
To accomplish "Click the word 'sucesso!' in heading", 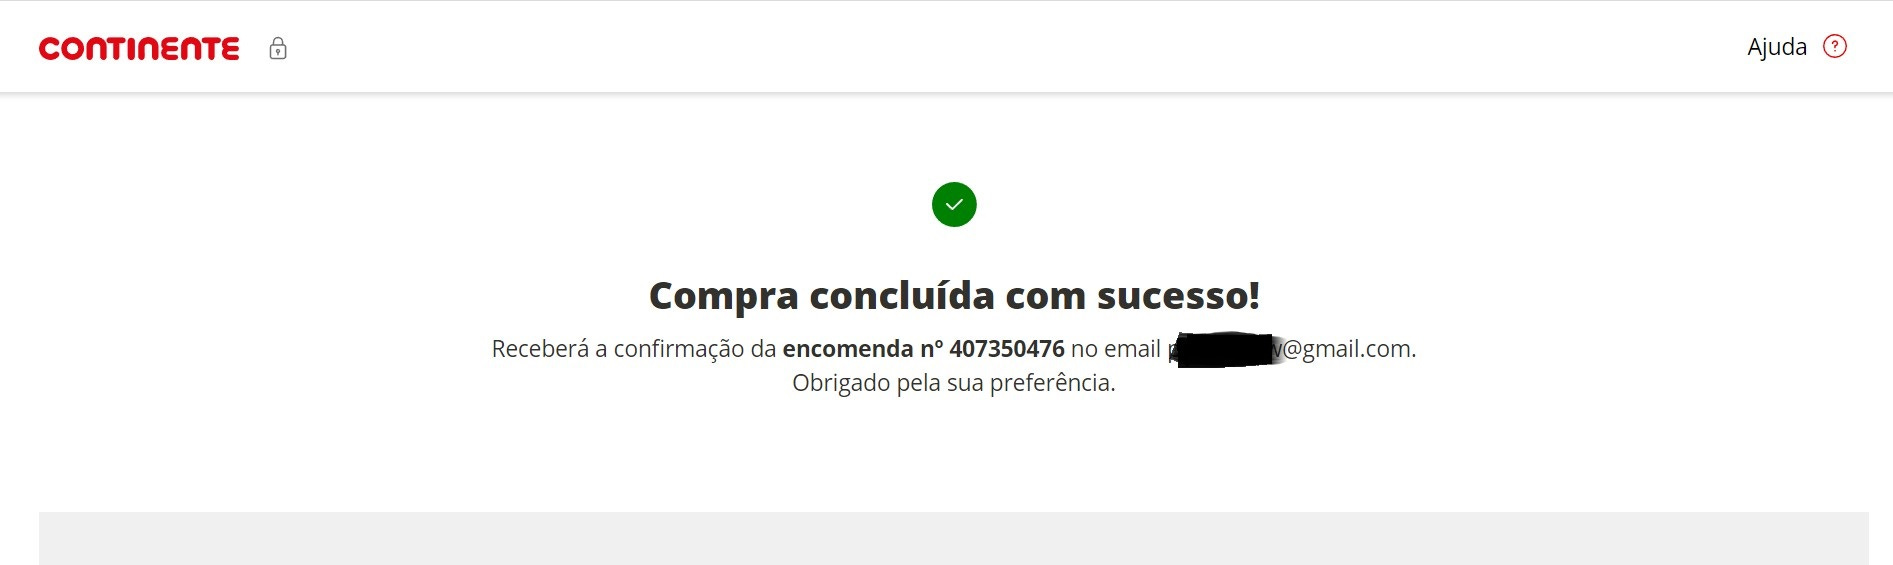I will [x=1179, y=296].
